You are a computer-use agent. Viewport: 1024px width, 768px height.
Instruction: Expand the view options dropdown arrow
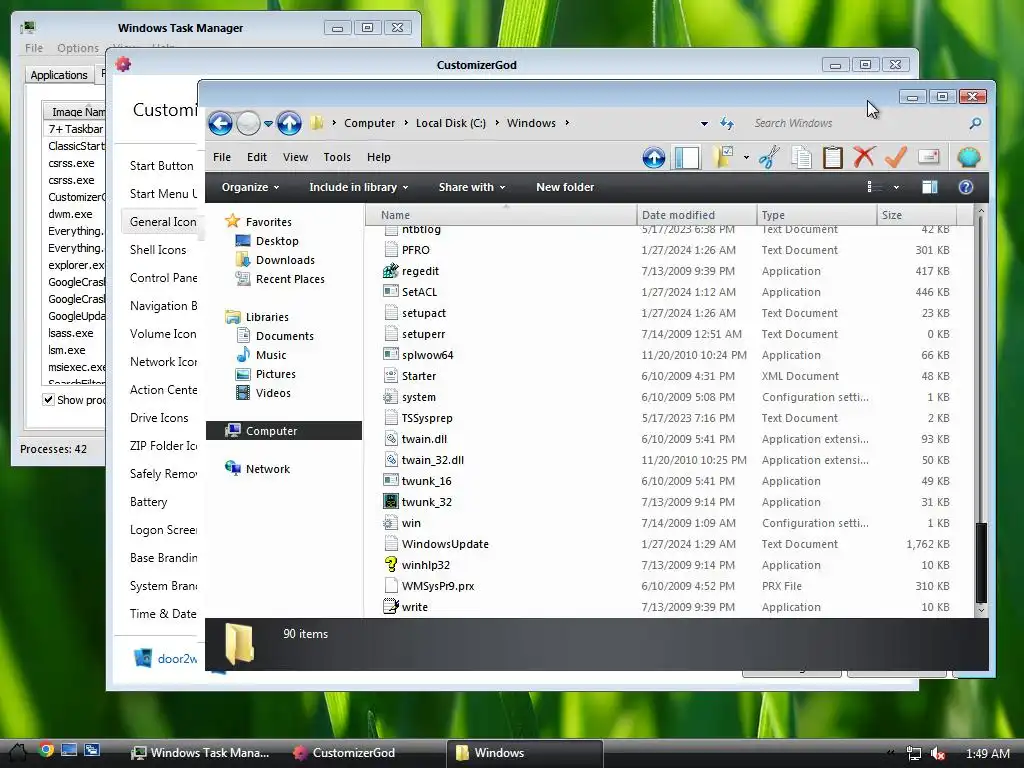[896, 187]
